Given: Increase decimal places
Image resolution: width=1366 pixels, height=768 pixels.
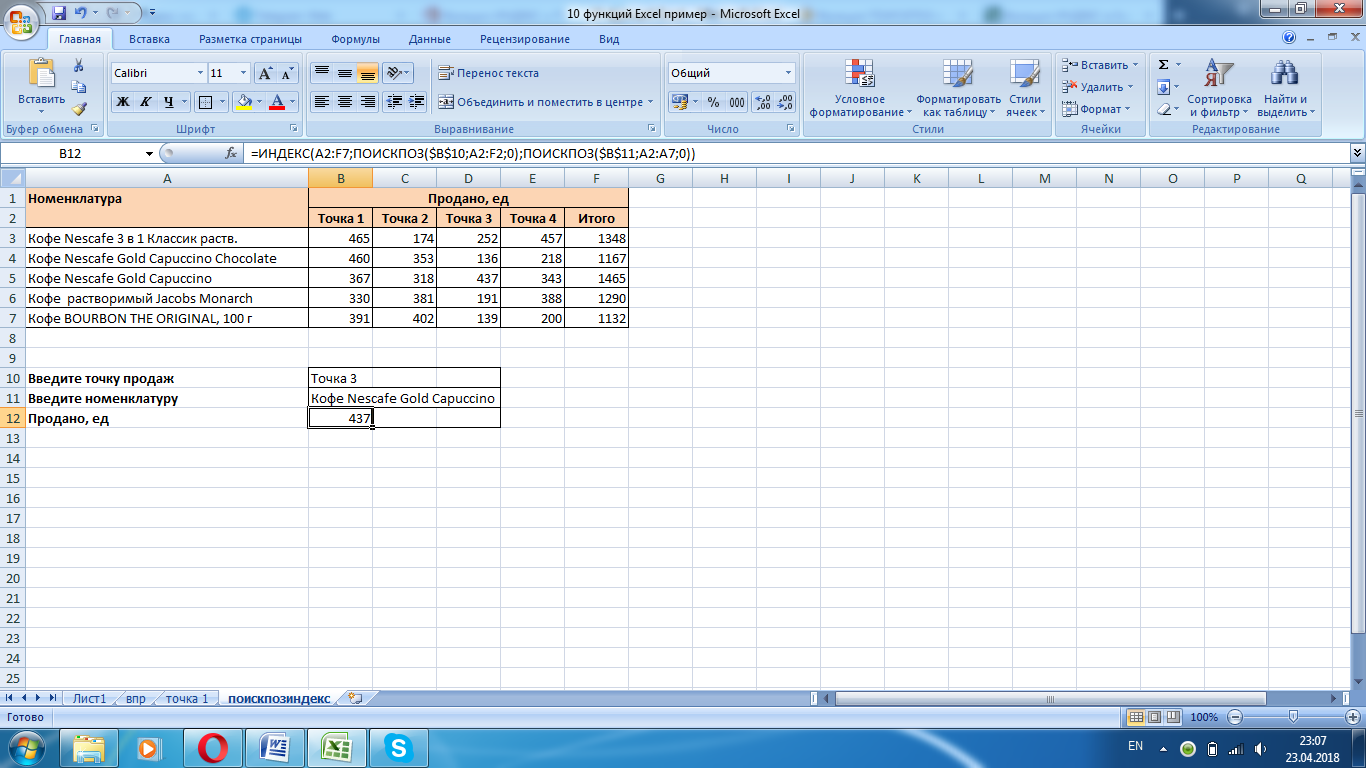Looking at the screenshot, I should tap(763, 102).
